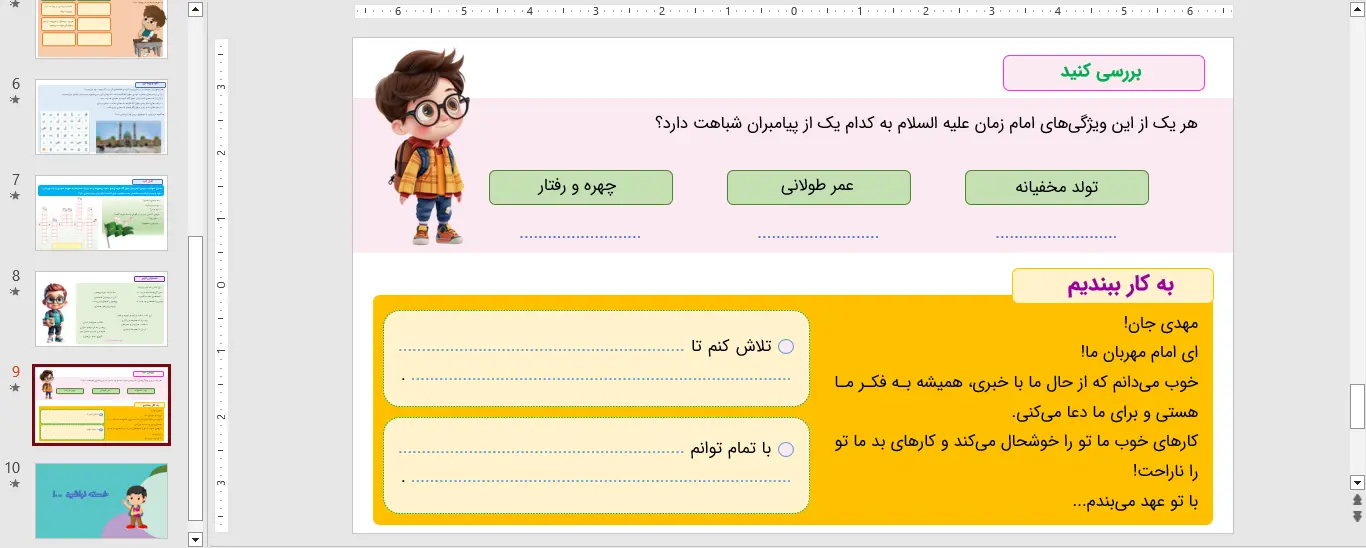Viewport: 1366px width, 548px height.
Task: Click the main vertical scrollbar thumb
Action: (1357, 406)
